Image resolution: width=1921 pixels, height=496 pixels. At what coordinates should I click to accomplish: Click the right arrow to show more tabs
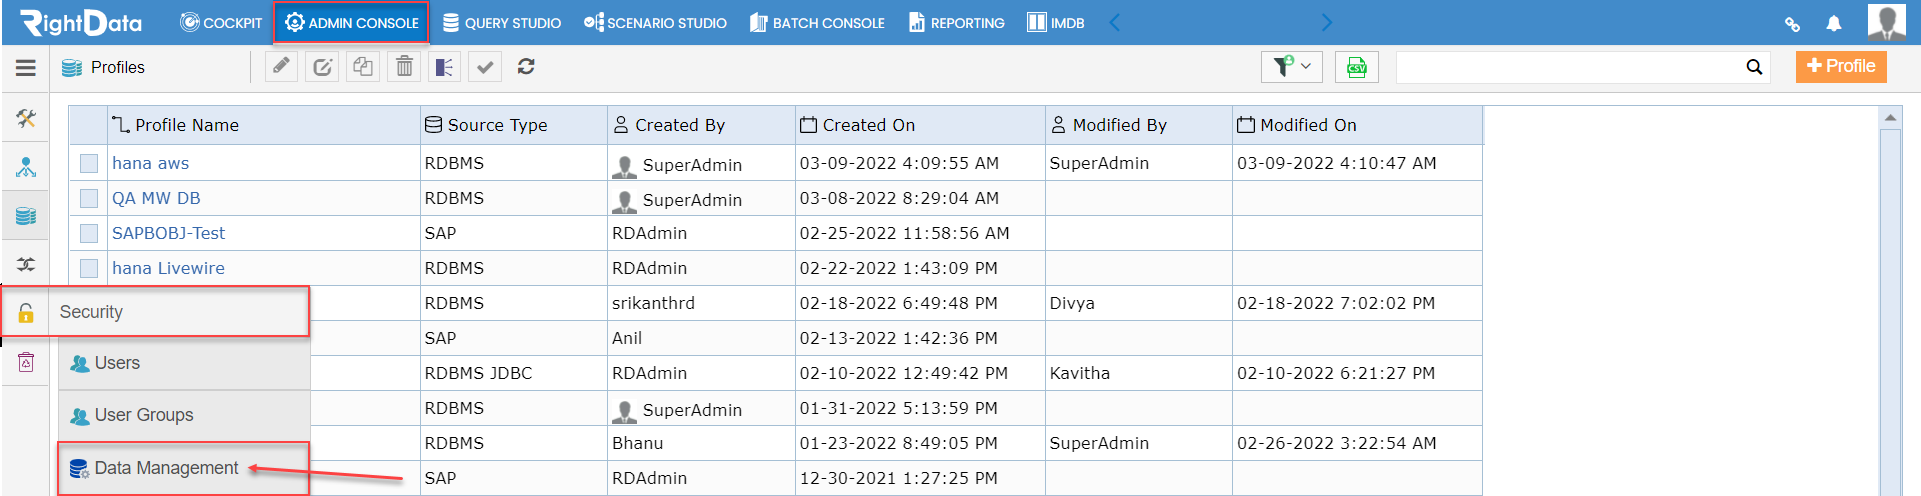click(x=1326, y=22)
